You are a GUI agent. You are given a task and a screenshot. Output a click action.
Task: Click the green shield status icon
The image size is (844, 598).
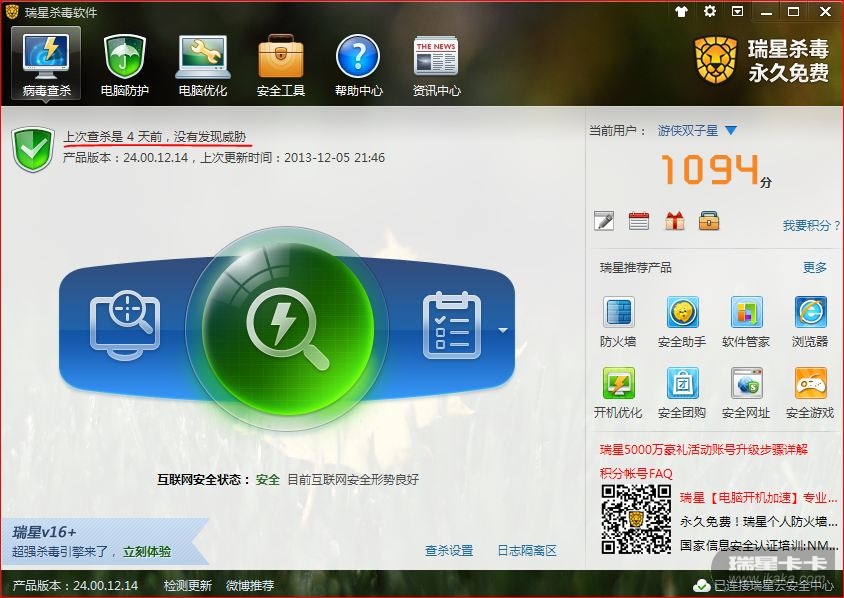click(x=33, y=149)
